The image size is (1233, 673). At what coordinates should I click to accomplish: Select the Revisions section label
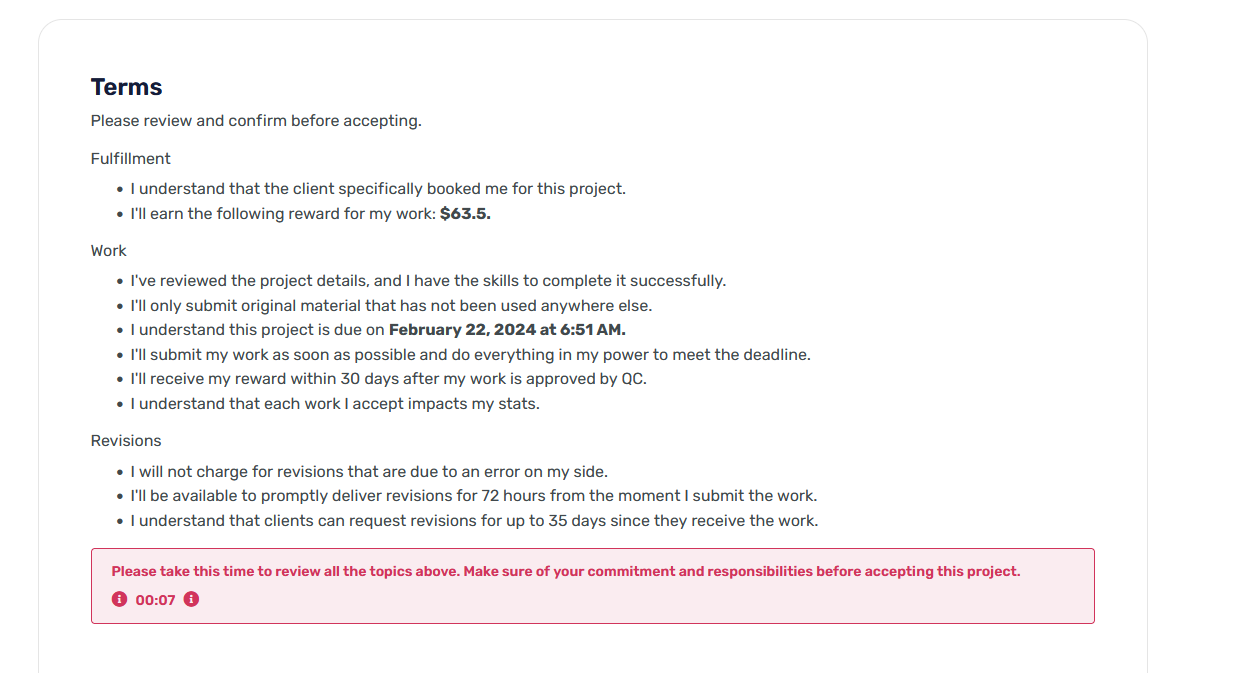tap(126, 441)
